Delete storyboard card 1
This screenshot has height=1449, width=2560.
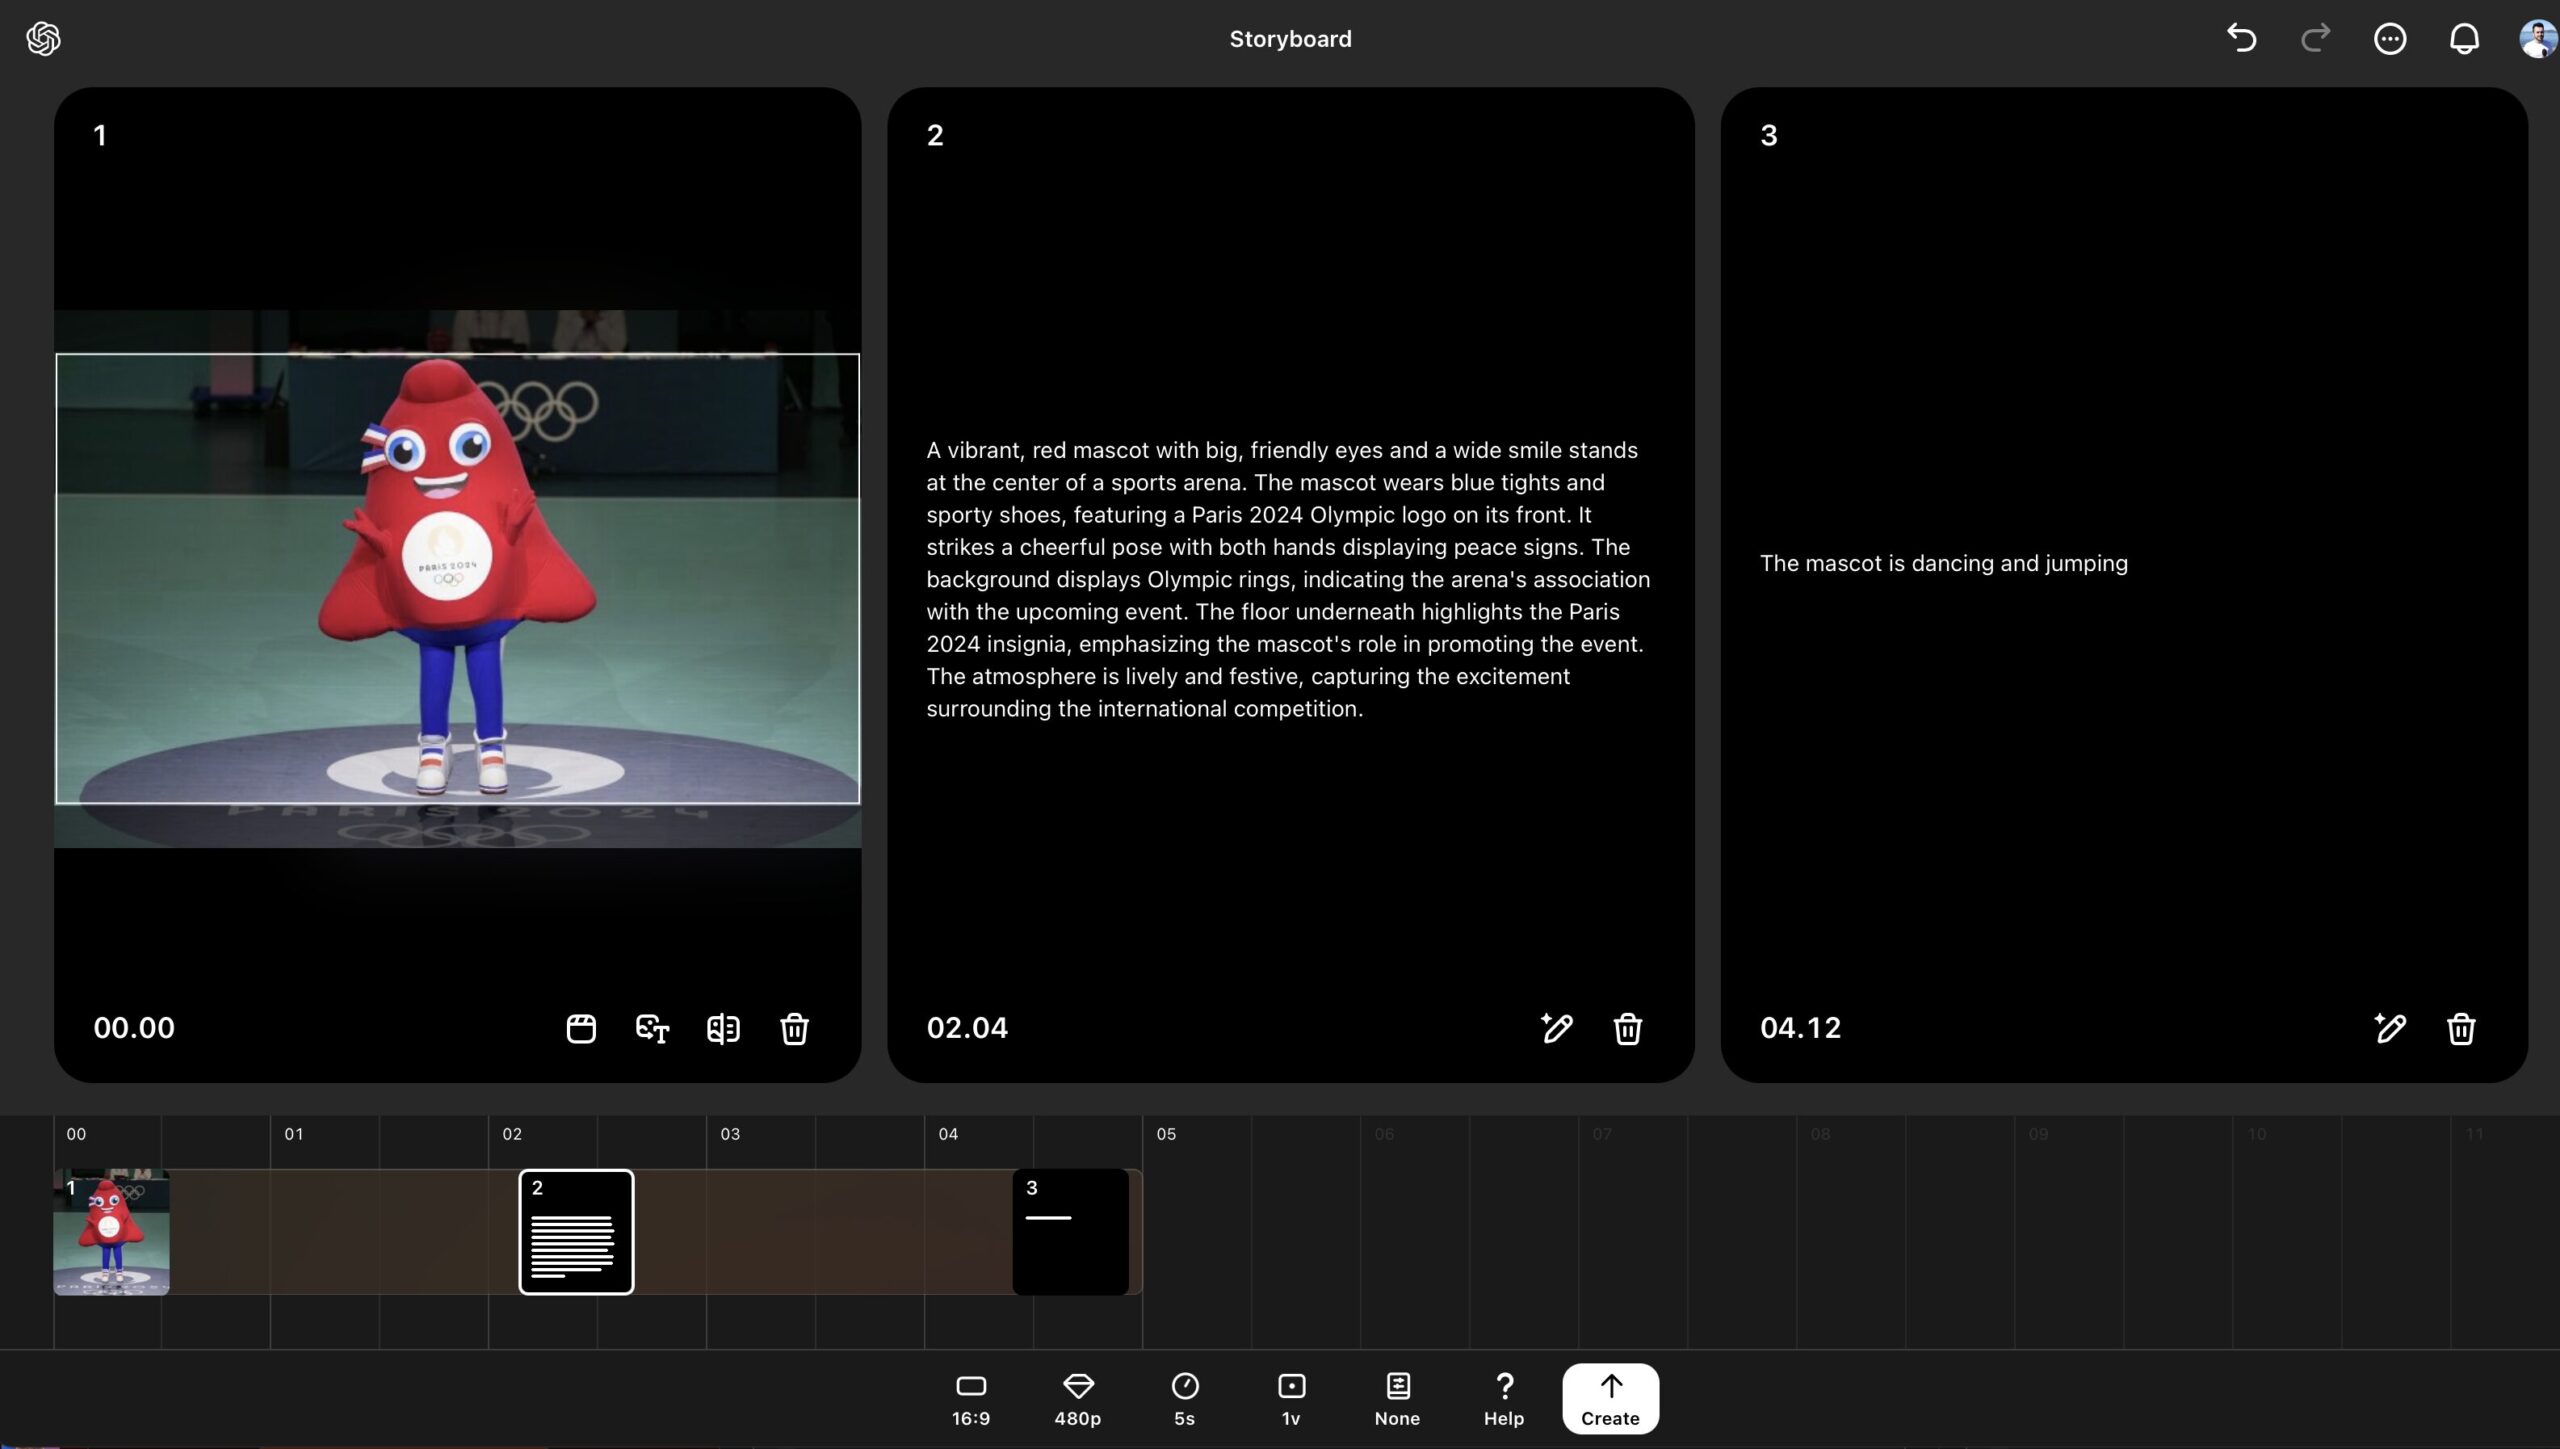(x=794, y=1028)
